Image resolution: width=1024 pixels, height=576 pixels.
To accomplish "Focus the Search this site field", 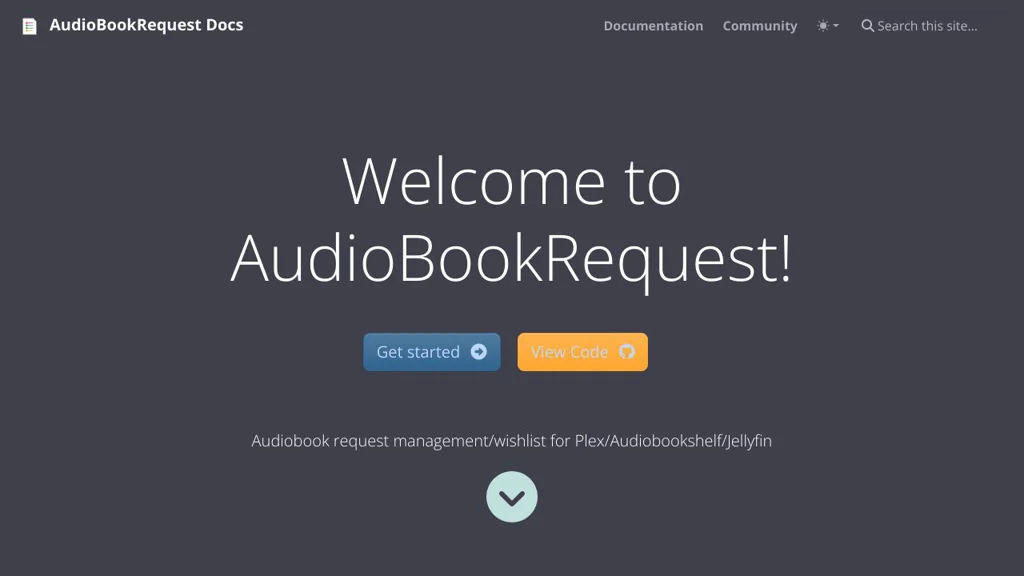I will [x=927, y=26].
